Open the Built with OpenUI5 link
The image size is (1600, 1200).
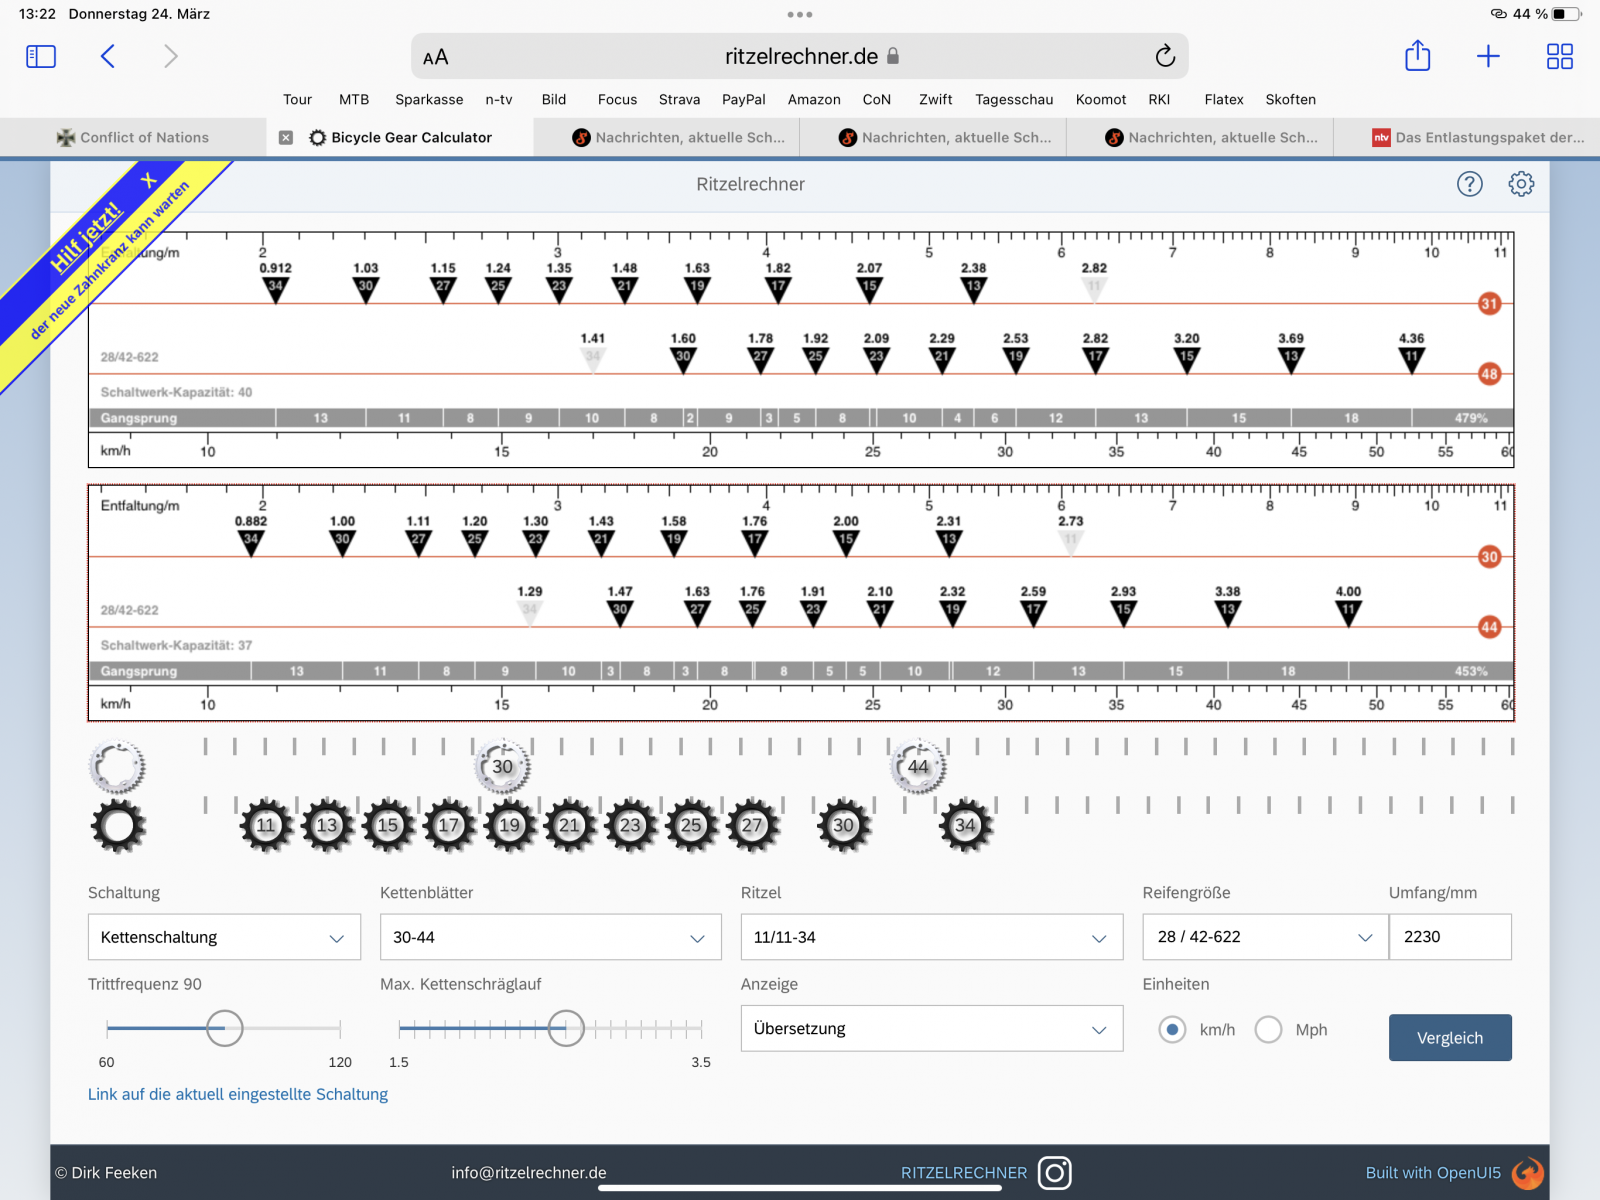(x=1433, y=1172)
